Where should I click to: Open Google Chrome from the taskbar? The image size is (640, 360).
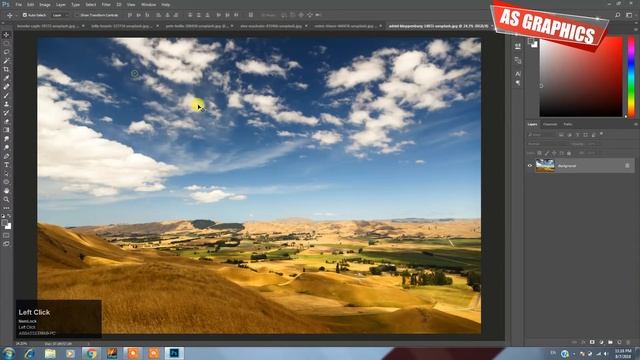tap(91, 353)
